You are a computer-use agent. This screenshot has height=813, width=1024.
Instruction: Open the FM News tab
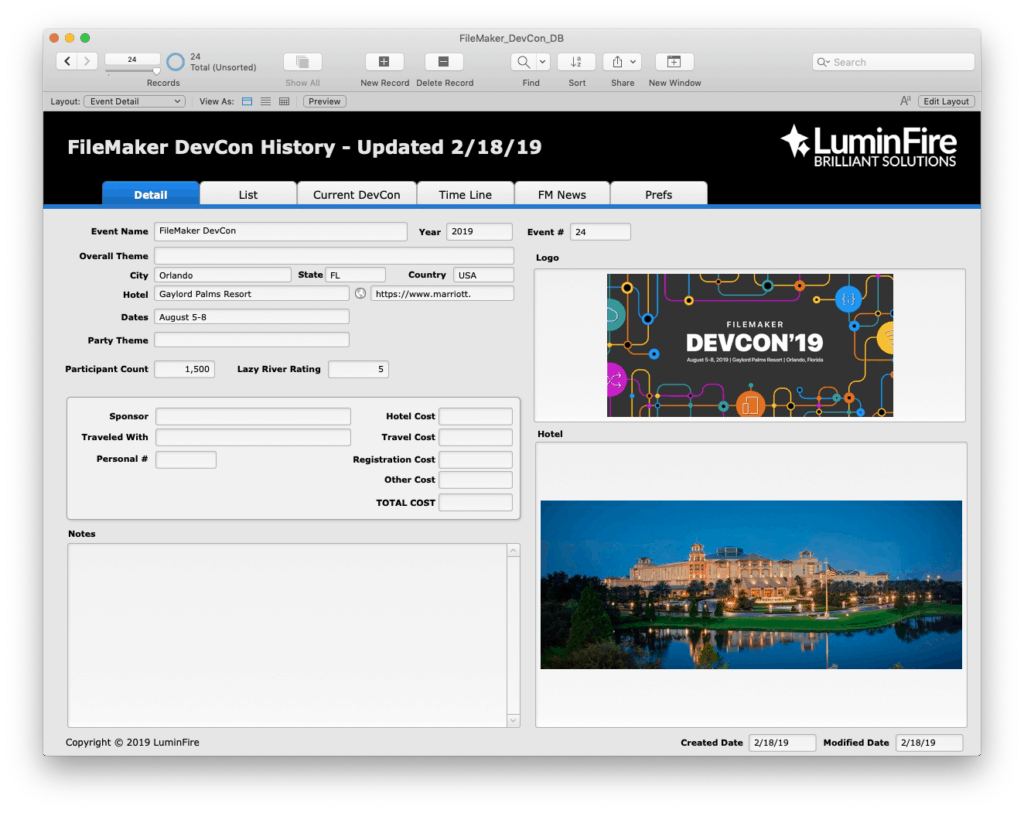[x=561, y=193]
